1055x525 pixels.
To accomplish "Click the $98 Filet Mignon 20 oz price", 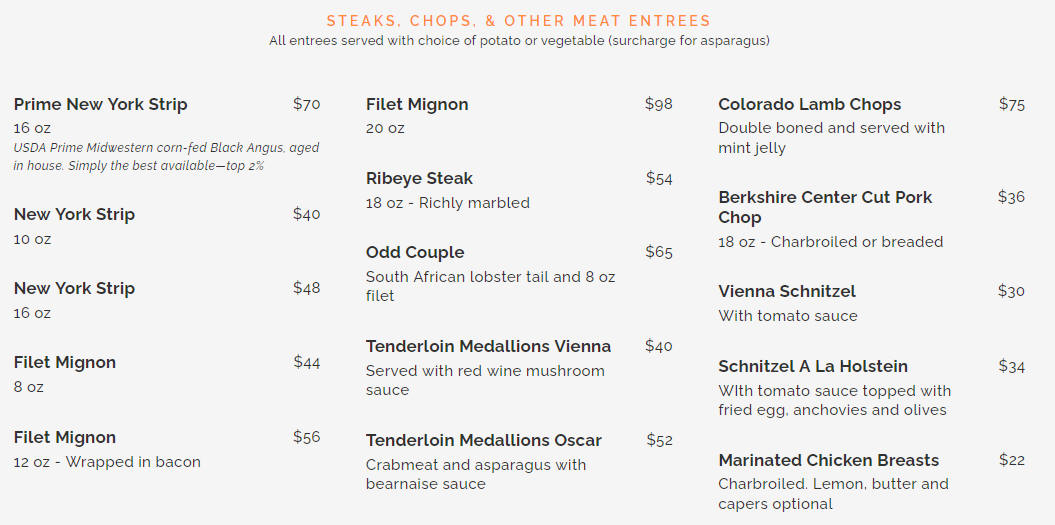I will click(659, 104).
